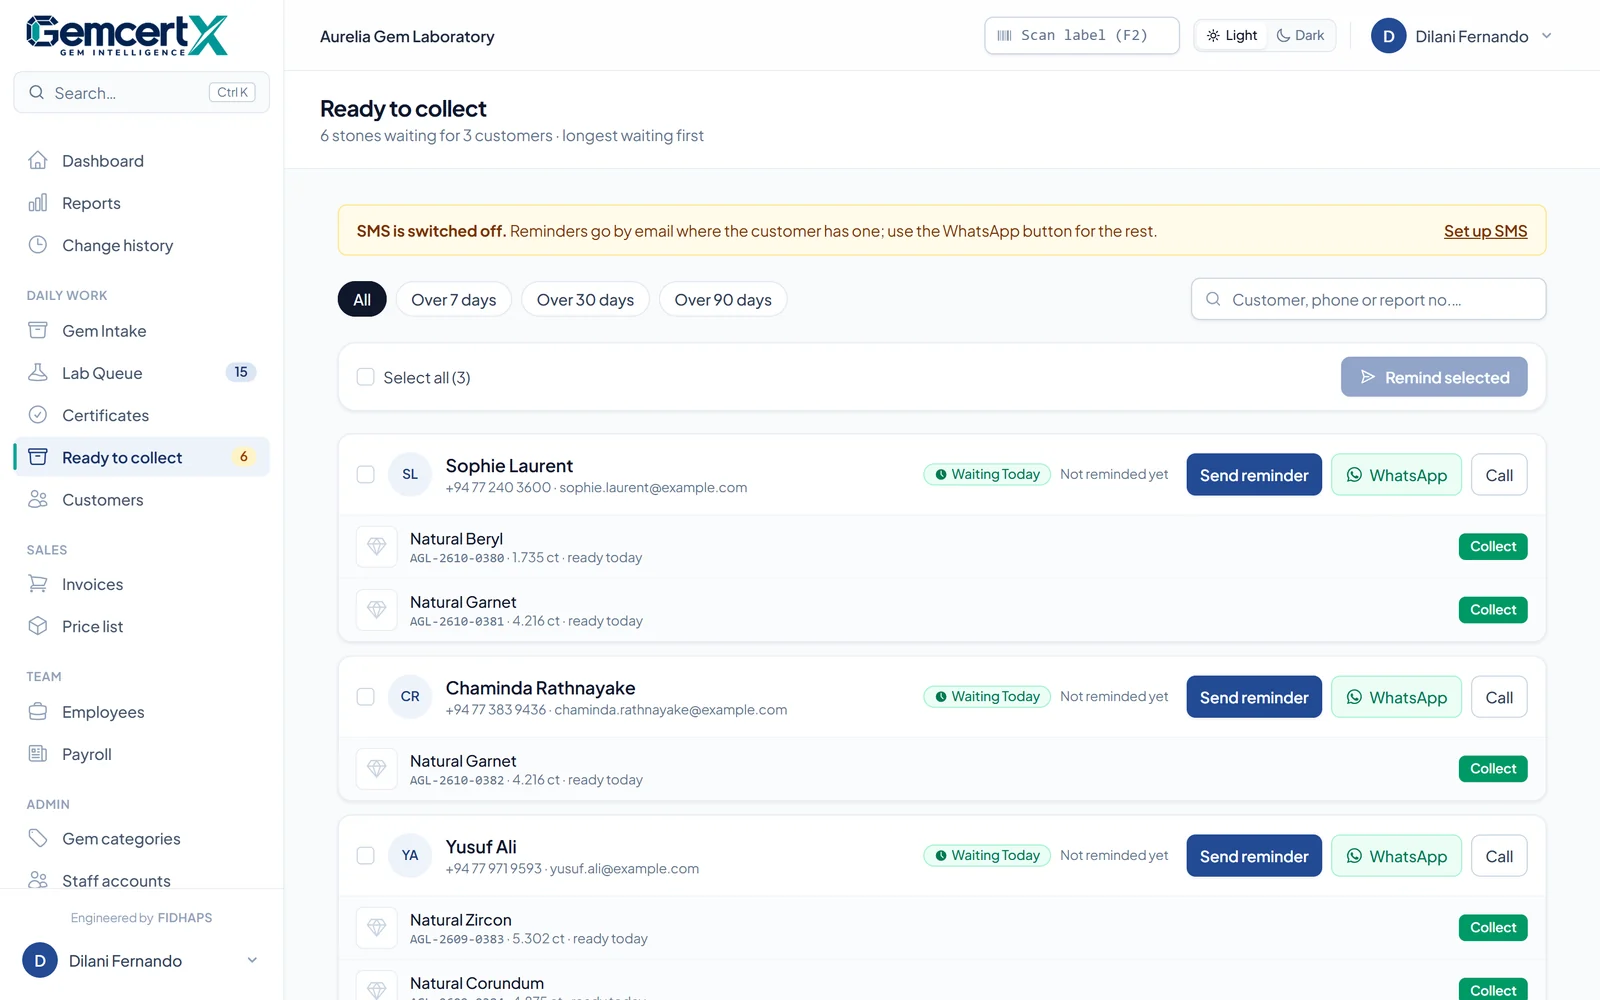This screenshot has height=1000, width=1600.
Task: Click the gem icon beside Natural Beryl
Action: tap(377, 547)
